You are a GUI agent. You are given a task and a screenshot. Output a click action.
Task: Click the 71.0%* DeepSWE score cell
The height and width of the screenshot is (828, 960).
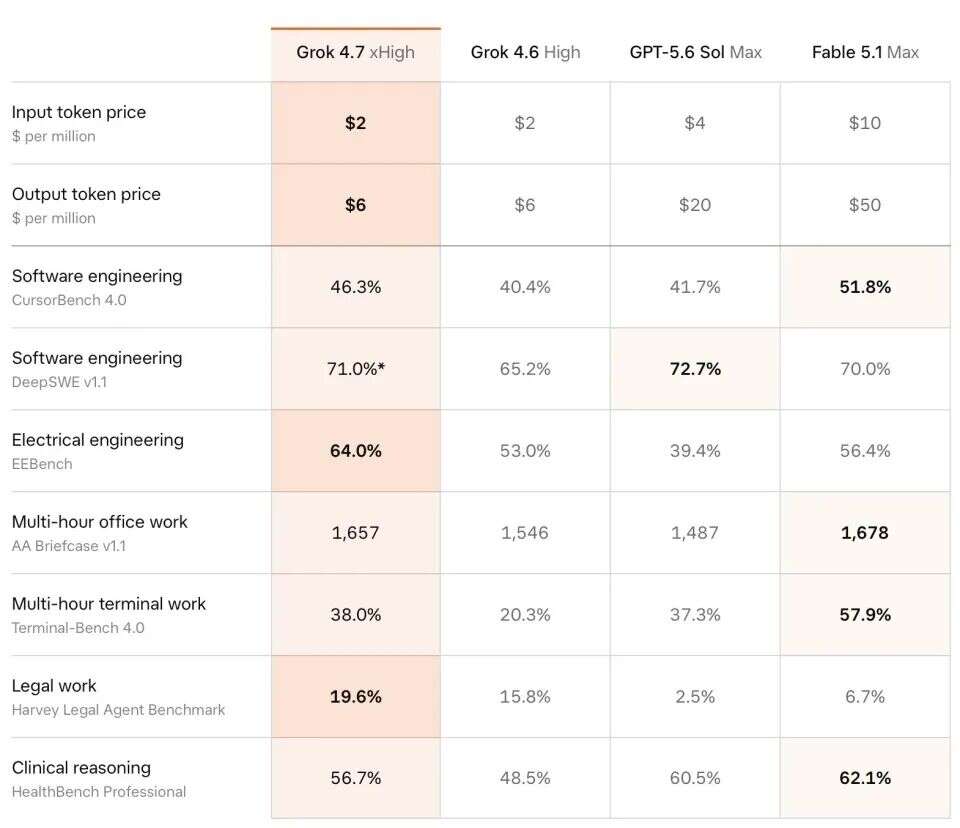point(356,369)
